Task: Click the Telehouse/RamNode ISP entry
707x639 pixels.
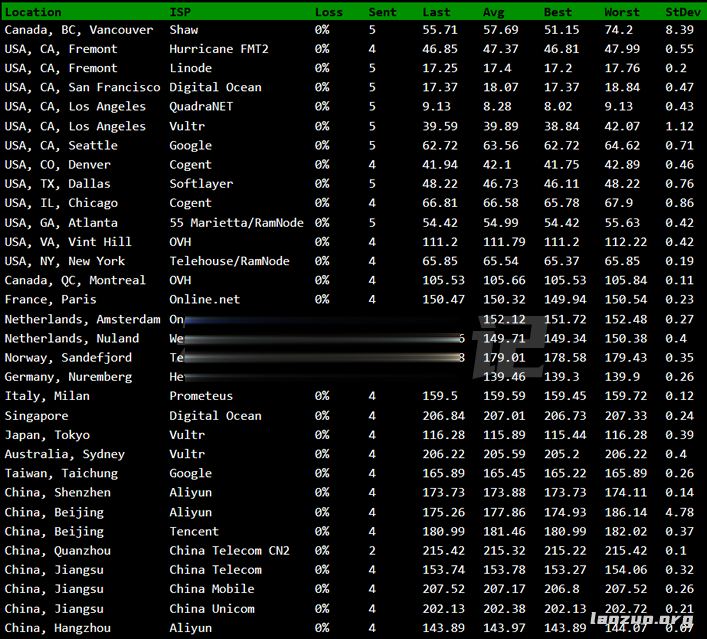Action: point(230,261)
